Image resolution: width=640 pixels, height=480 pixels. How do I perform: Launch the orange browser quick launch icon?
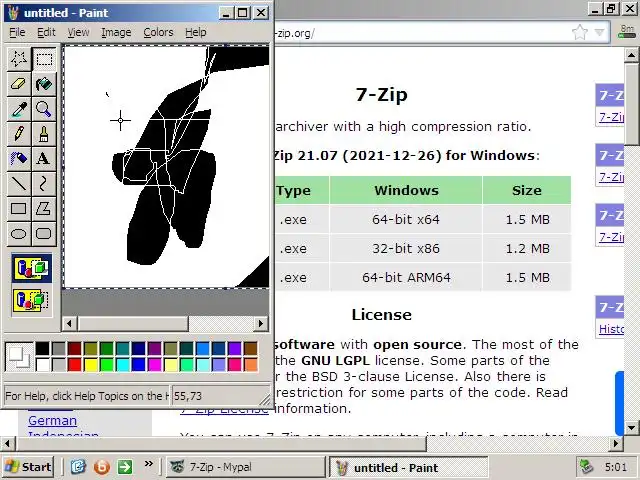(102, 467)
